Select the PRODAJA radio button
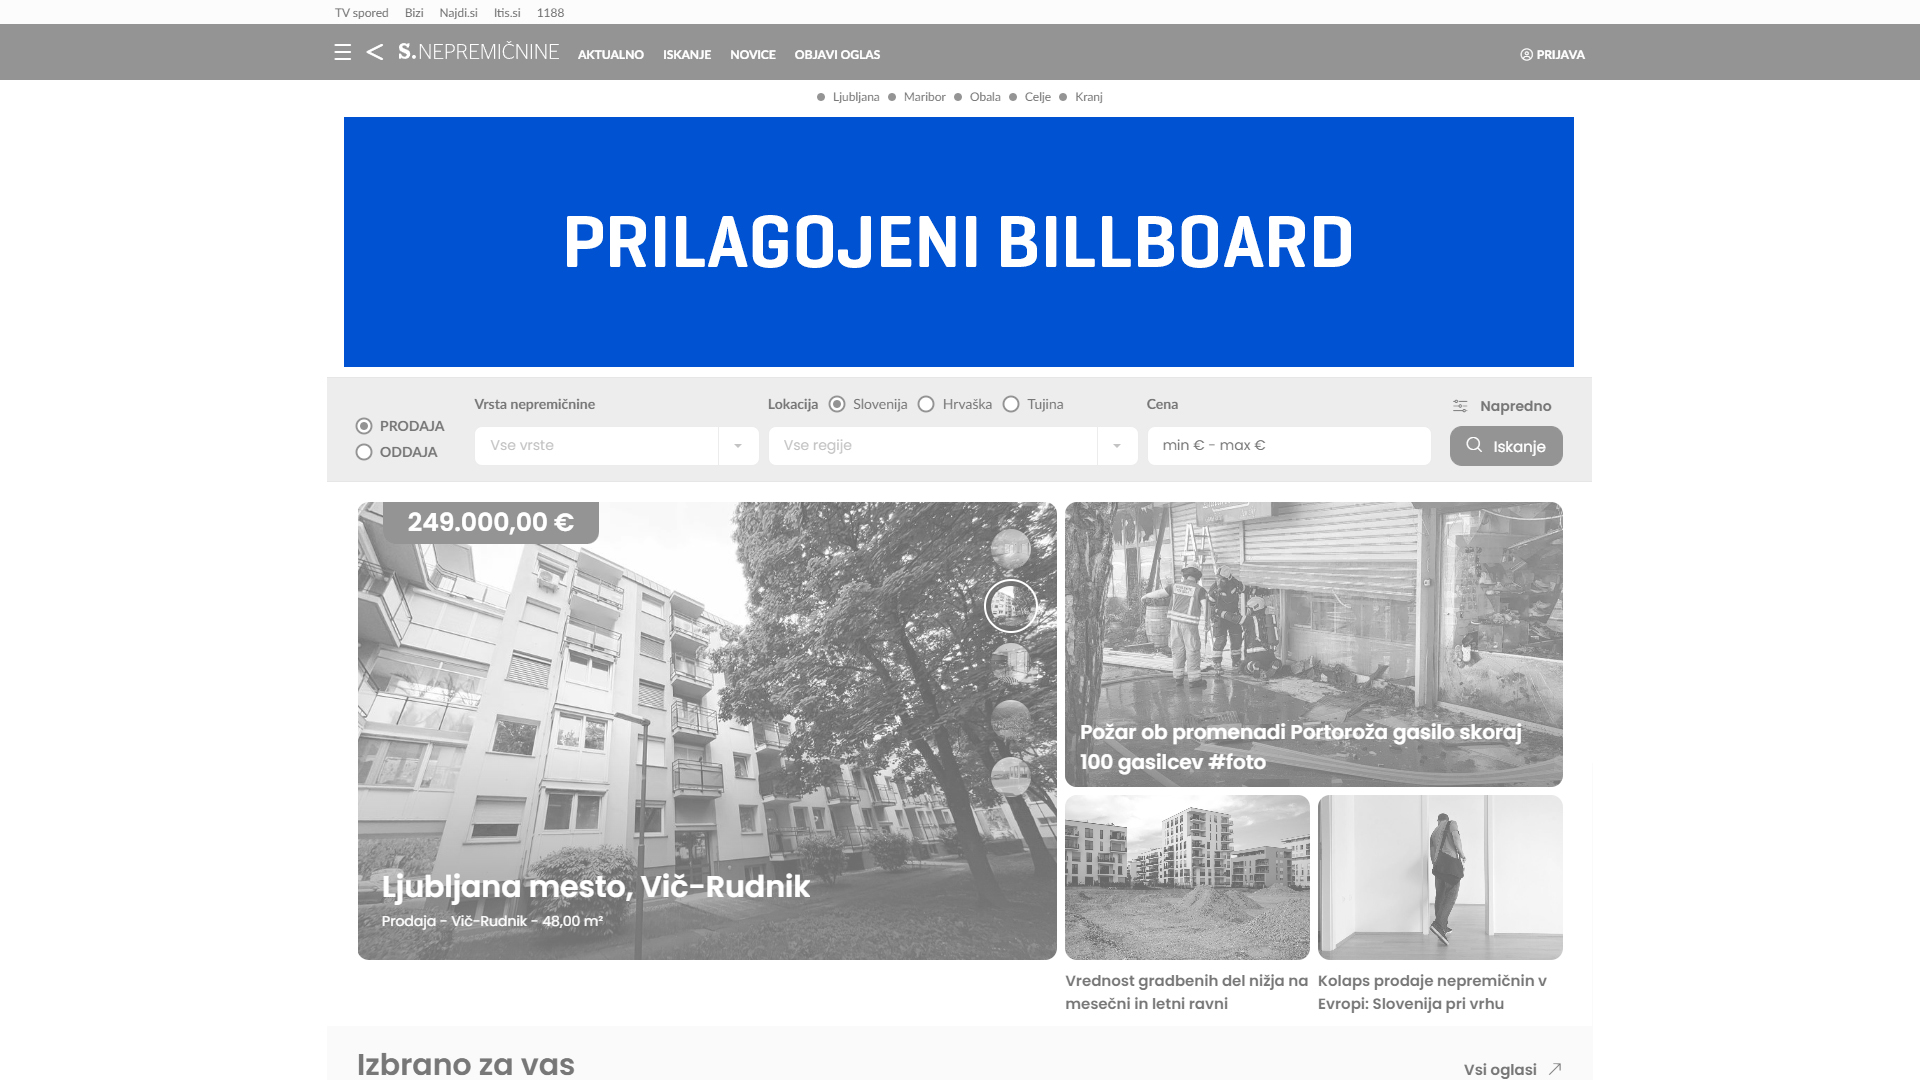The height and width of the screenshot is (1080, 1920). tap(364, 426)
